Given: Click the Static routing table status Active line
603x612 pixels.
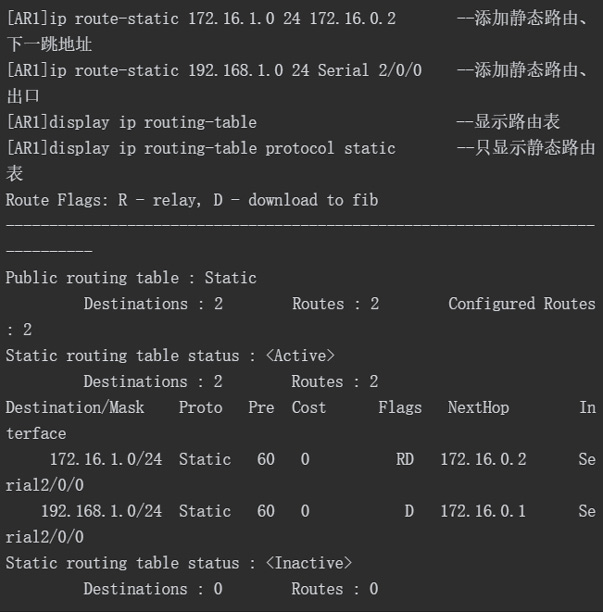Looking at the screenshot, I should click(x=170, y=356).
